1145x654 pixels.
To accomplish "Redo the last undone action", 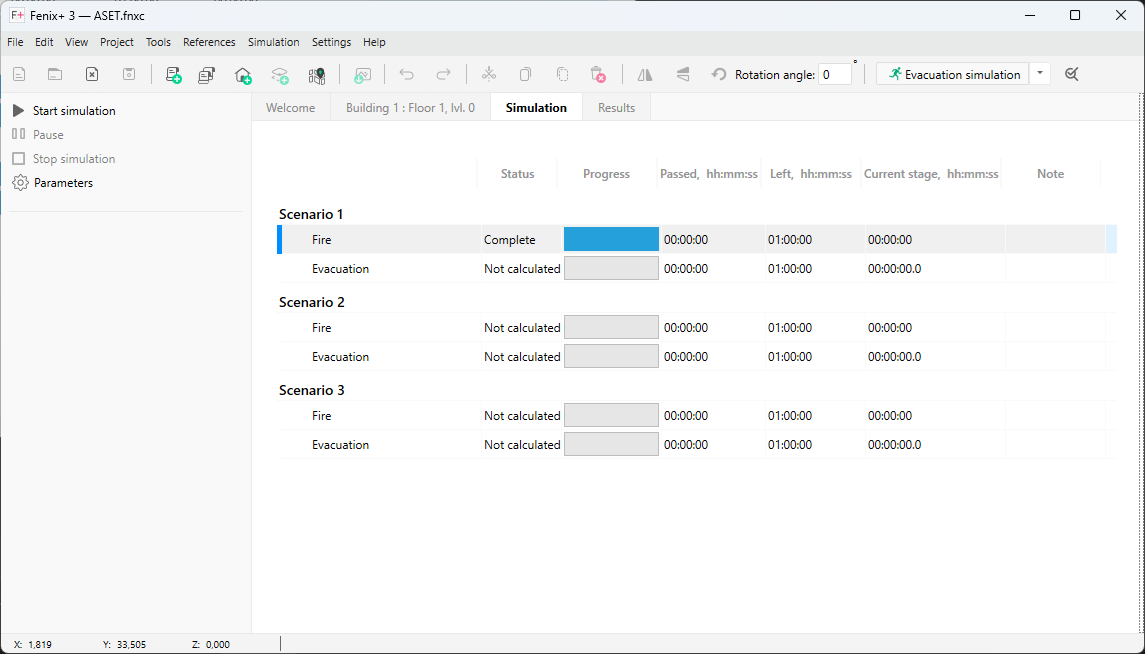I will [443, 73].
